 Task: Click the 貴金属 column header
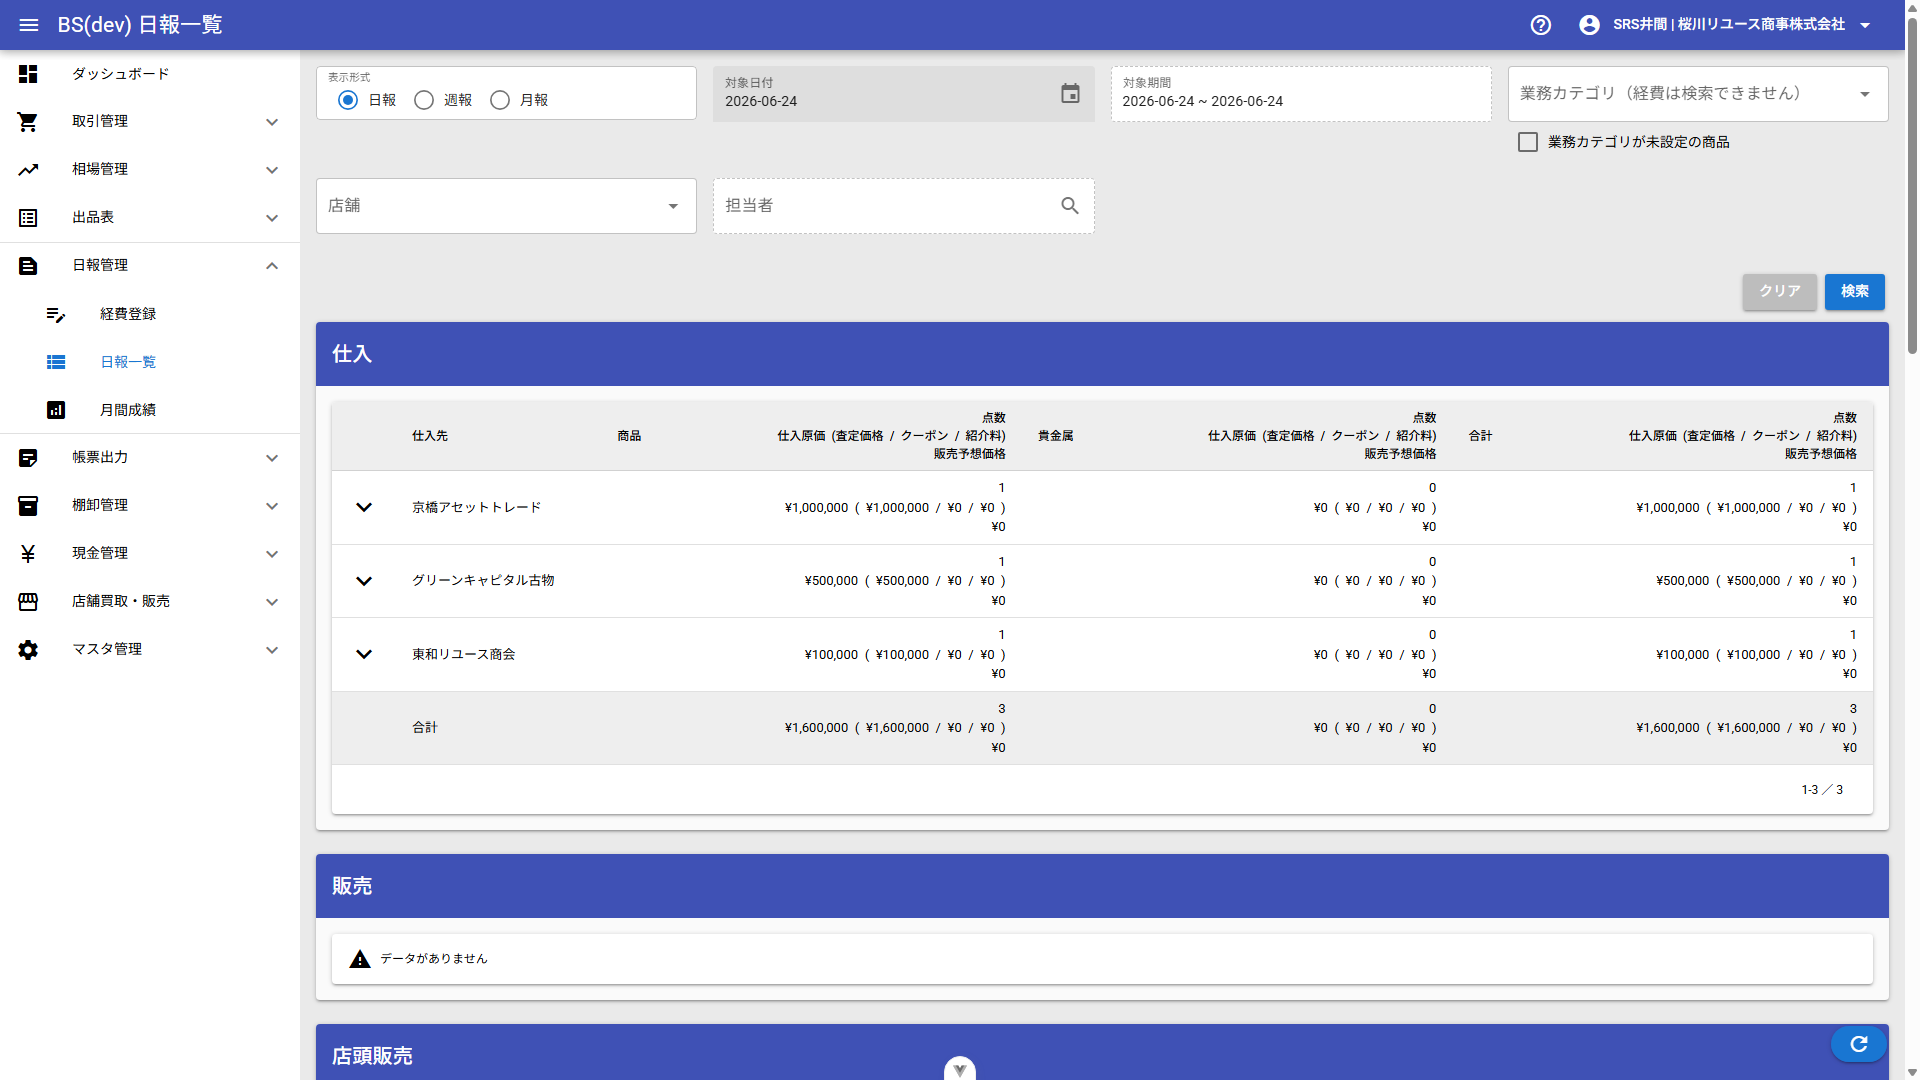tap(1055, 436)
